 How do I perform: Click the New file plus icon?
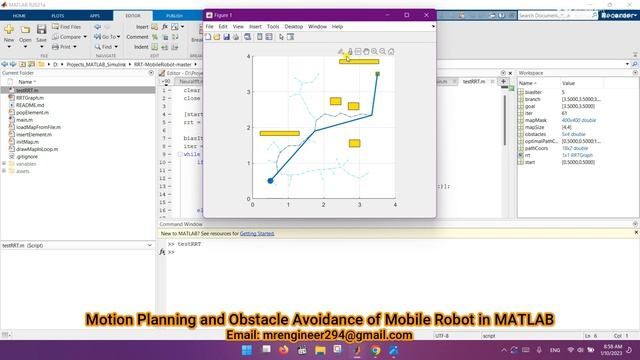point(9,29)
